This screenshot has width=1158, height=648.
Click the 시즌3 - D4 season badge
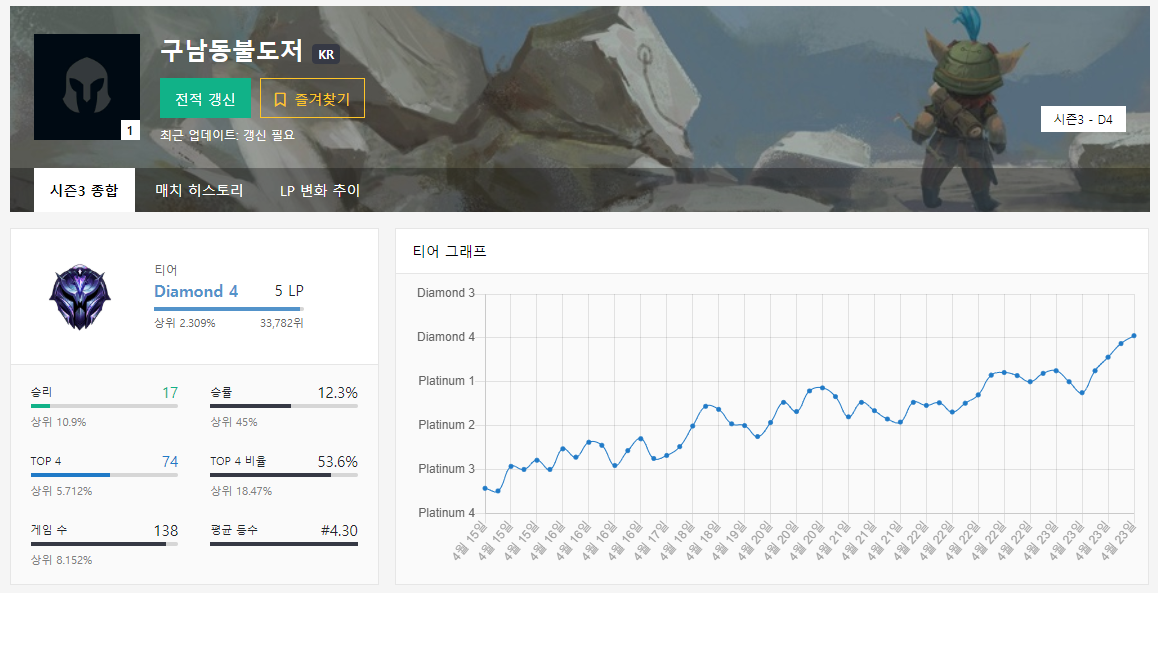[x=1082, y=119]
